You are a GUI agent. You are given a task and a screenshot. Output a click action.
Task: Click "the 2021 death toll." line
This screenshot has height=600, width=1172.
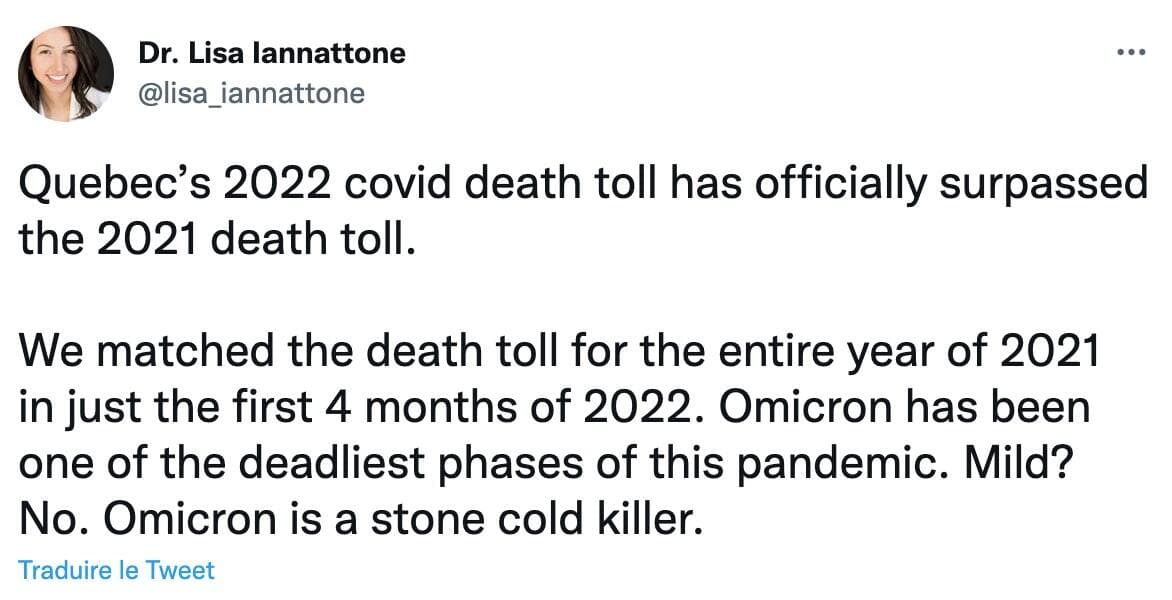(x=215, y=241)
